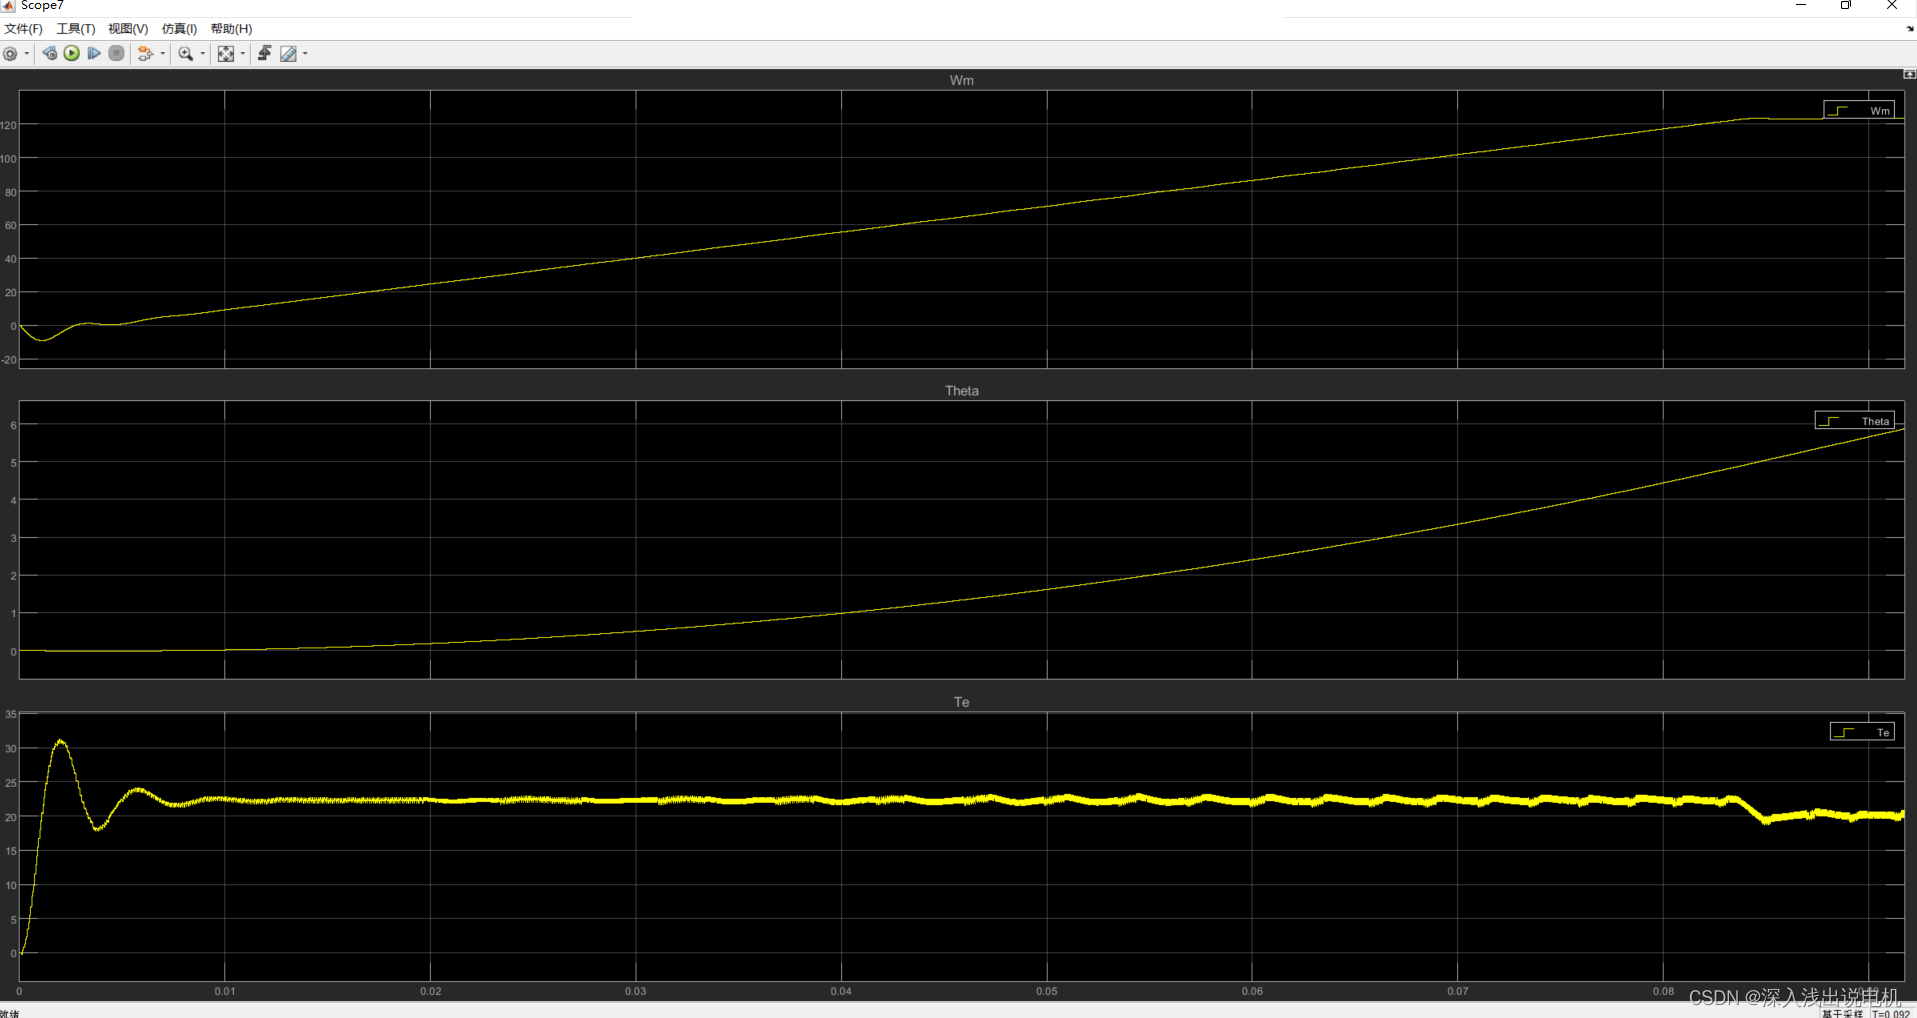This screenshot has width=1917, height=1018.
Task: Open the Cursor Measurements ruler icon
Action: click(289, 54)
